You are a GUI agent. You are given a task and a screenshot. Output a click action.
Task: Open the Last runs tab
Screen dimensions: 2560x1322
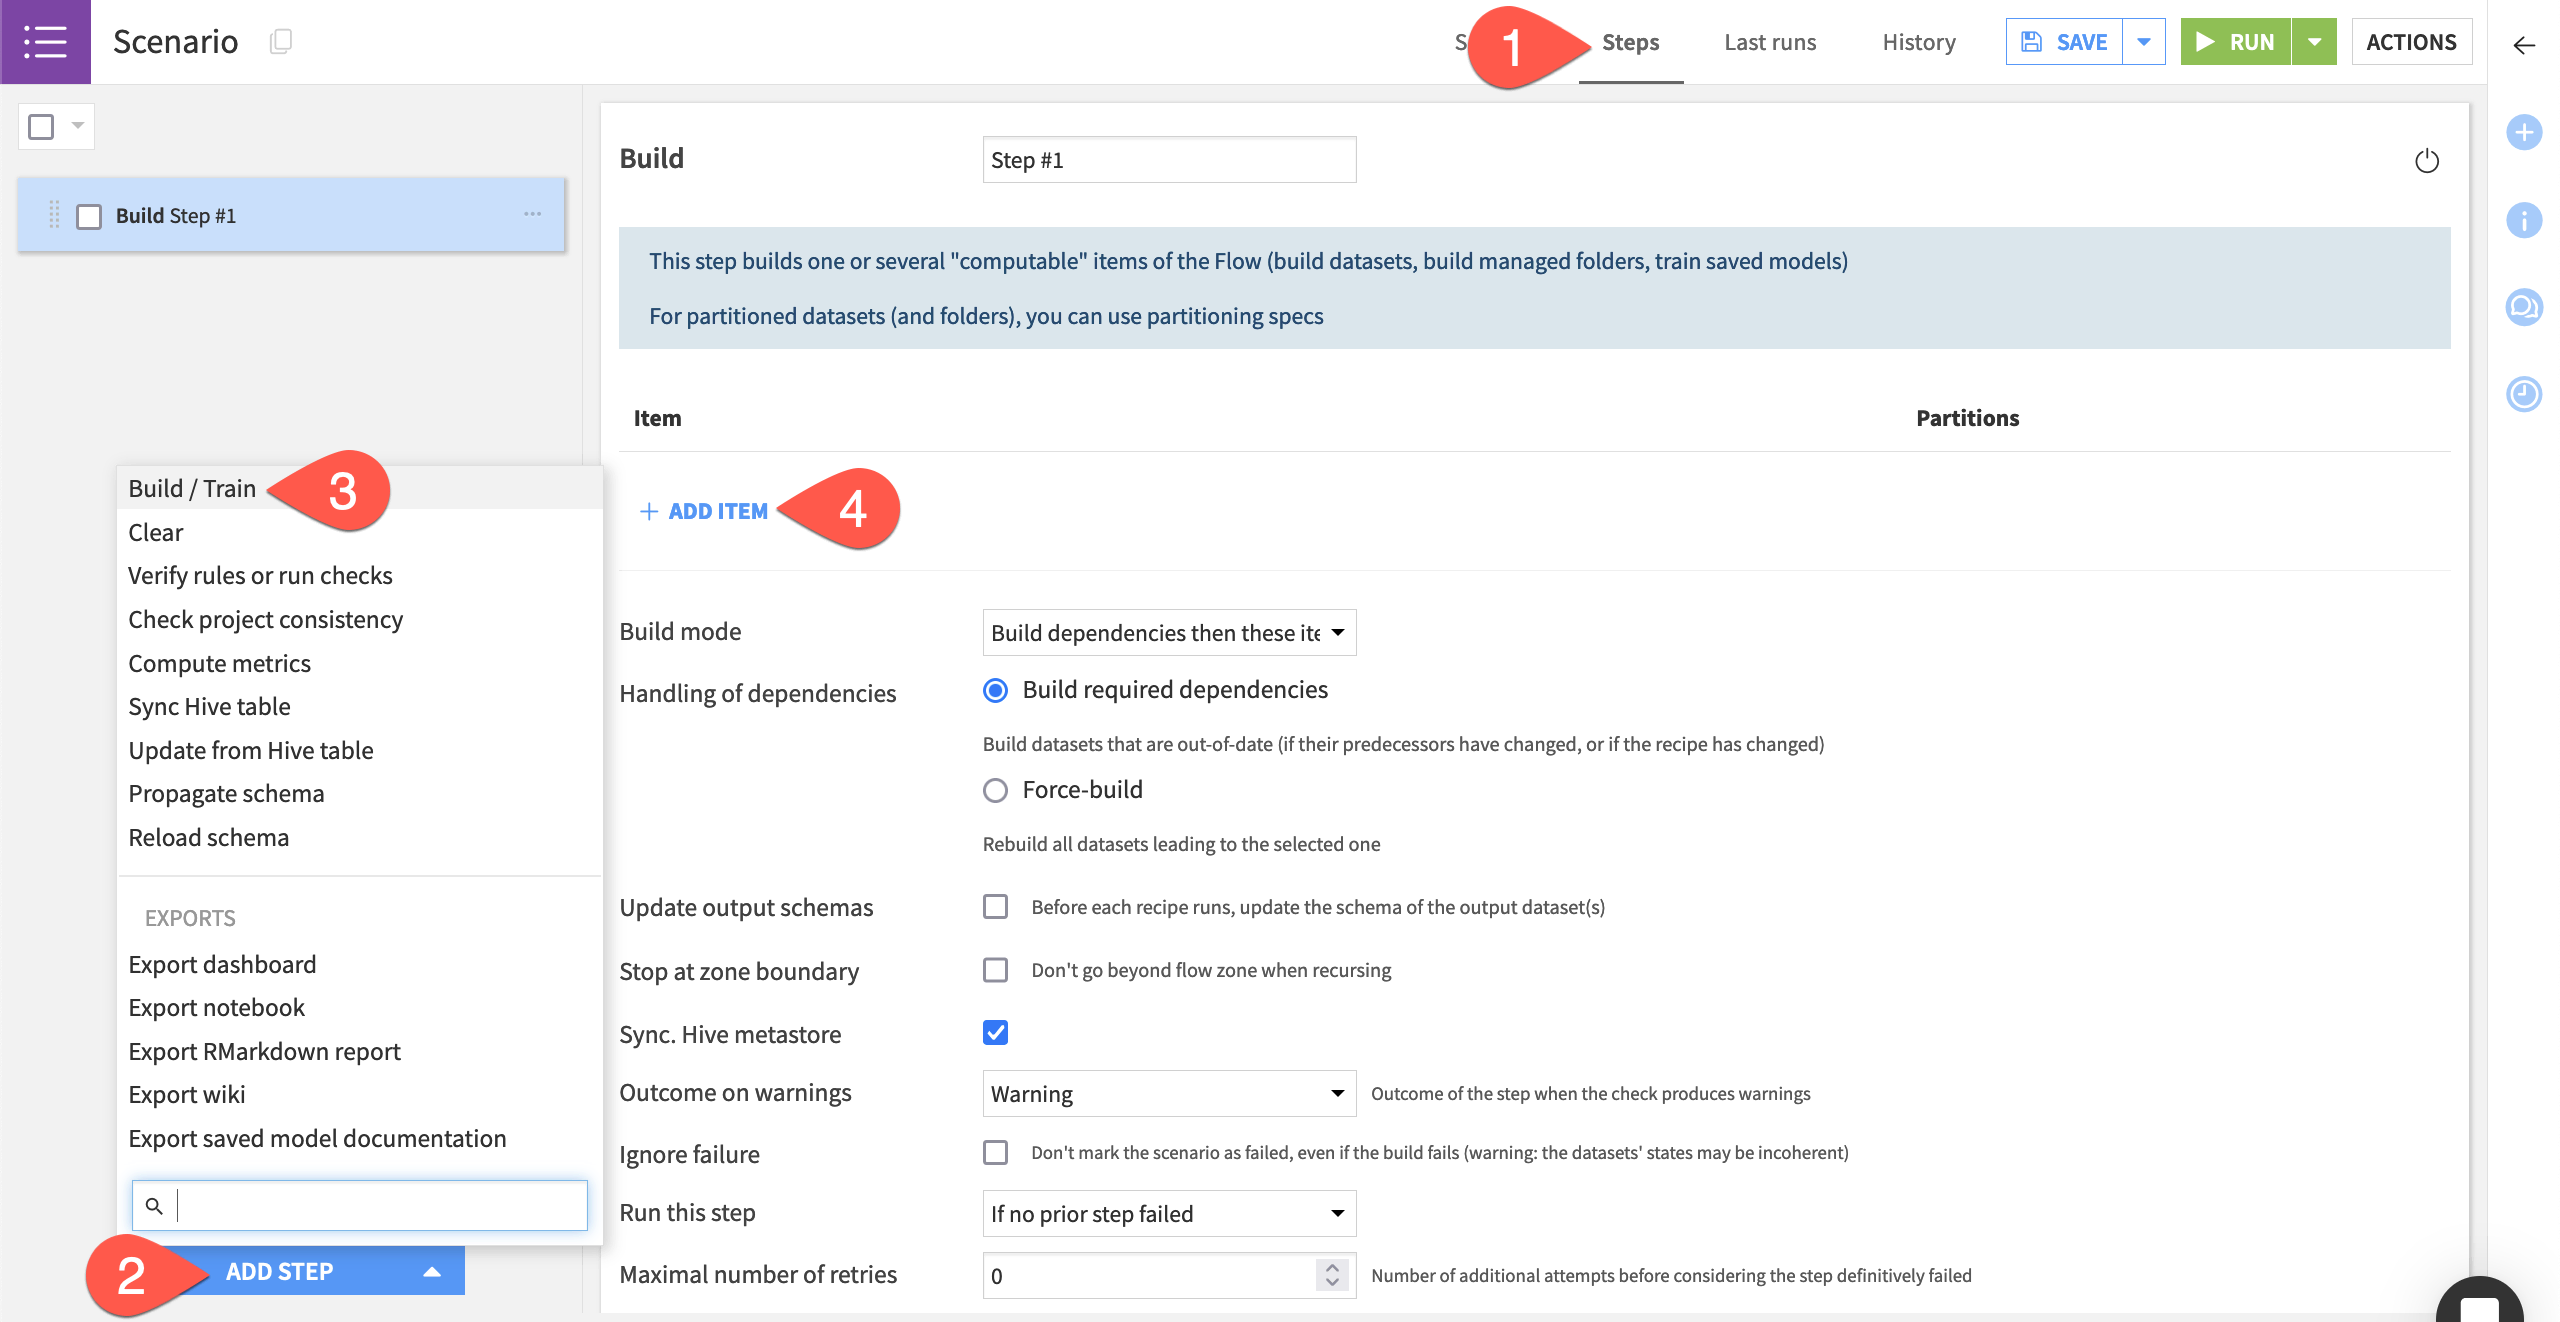(1770, 42)
